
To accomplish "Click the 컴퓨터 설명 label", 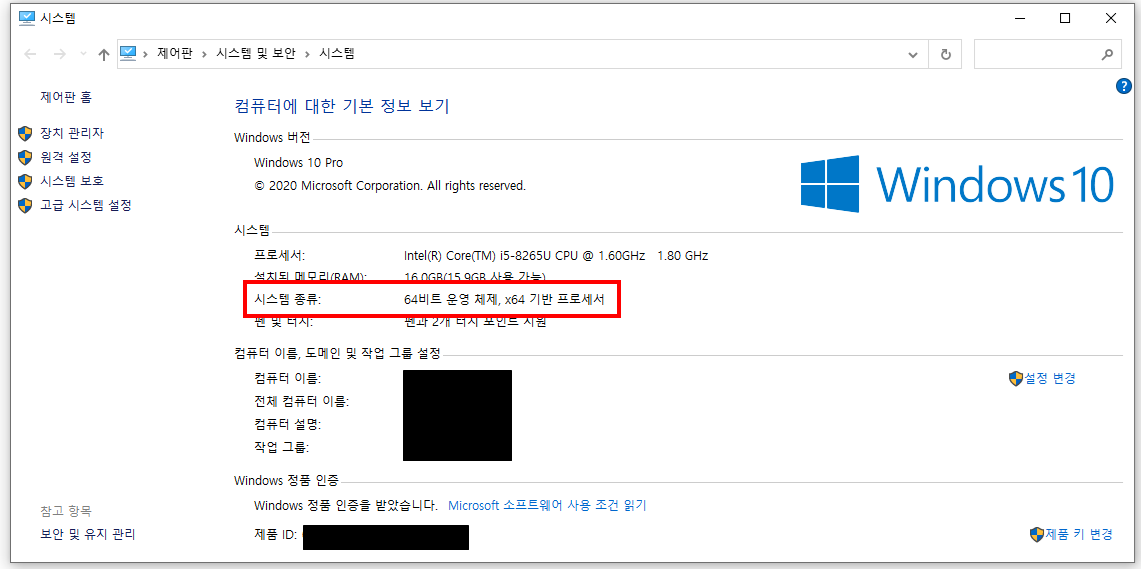I will (x=287, y=424).
